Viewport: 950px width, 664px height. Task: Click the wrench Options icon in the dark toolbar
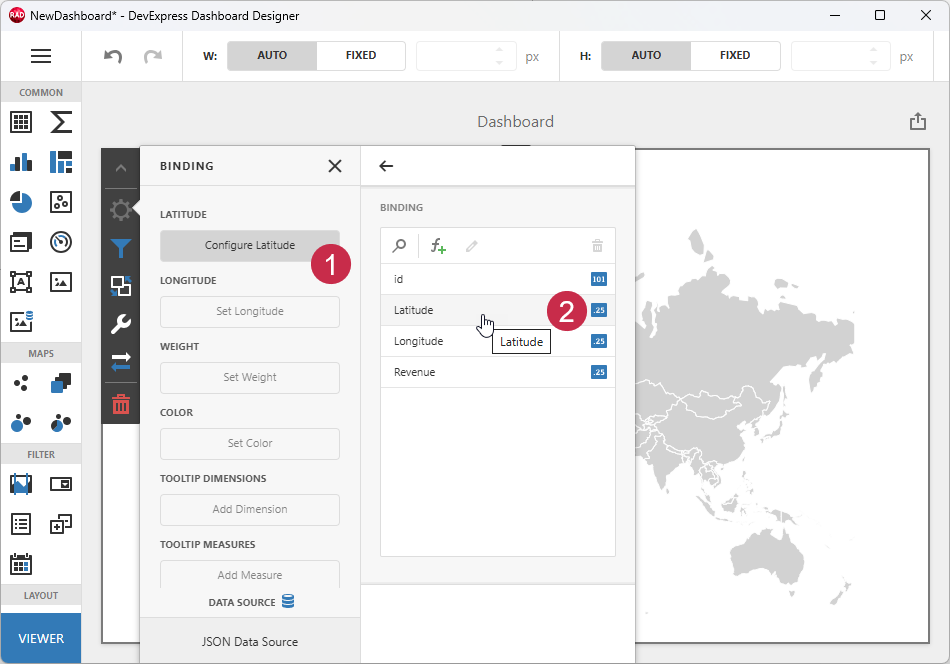pos(121,324)
